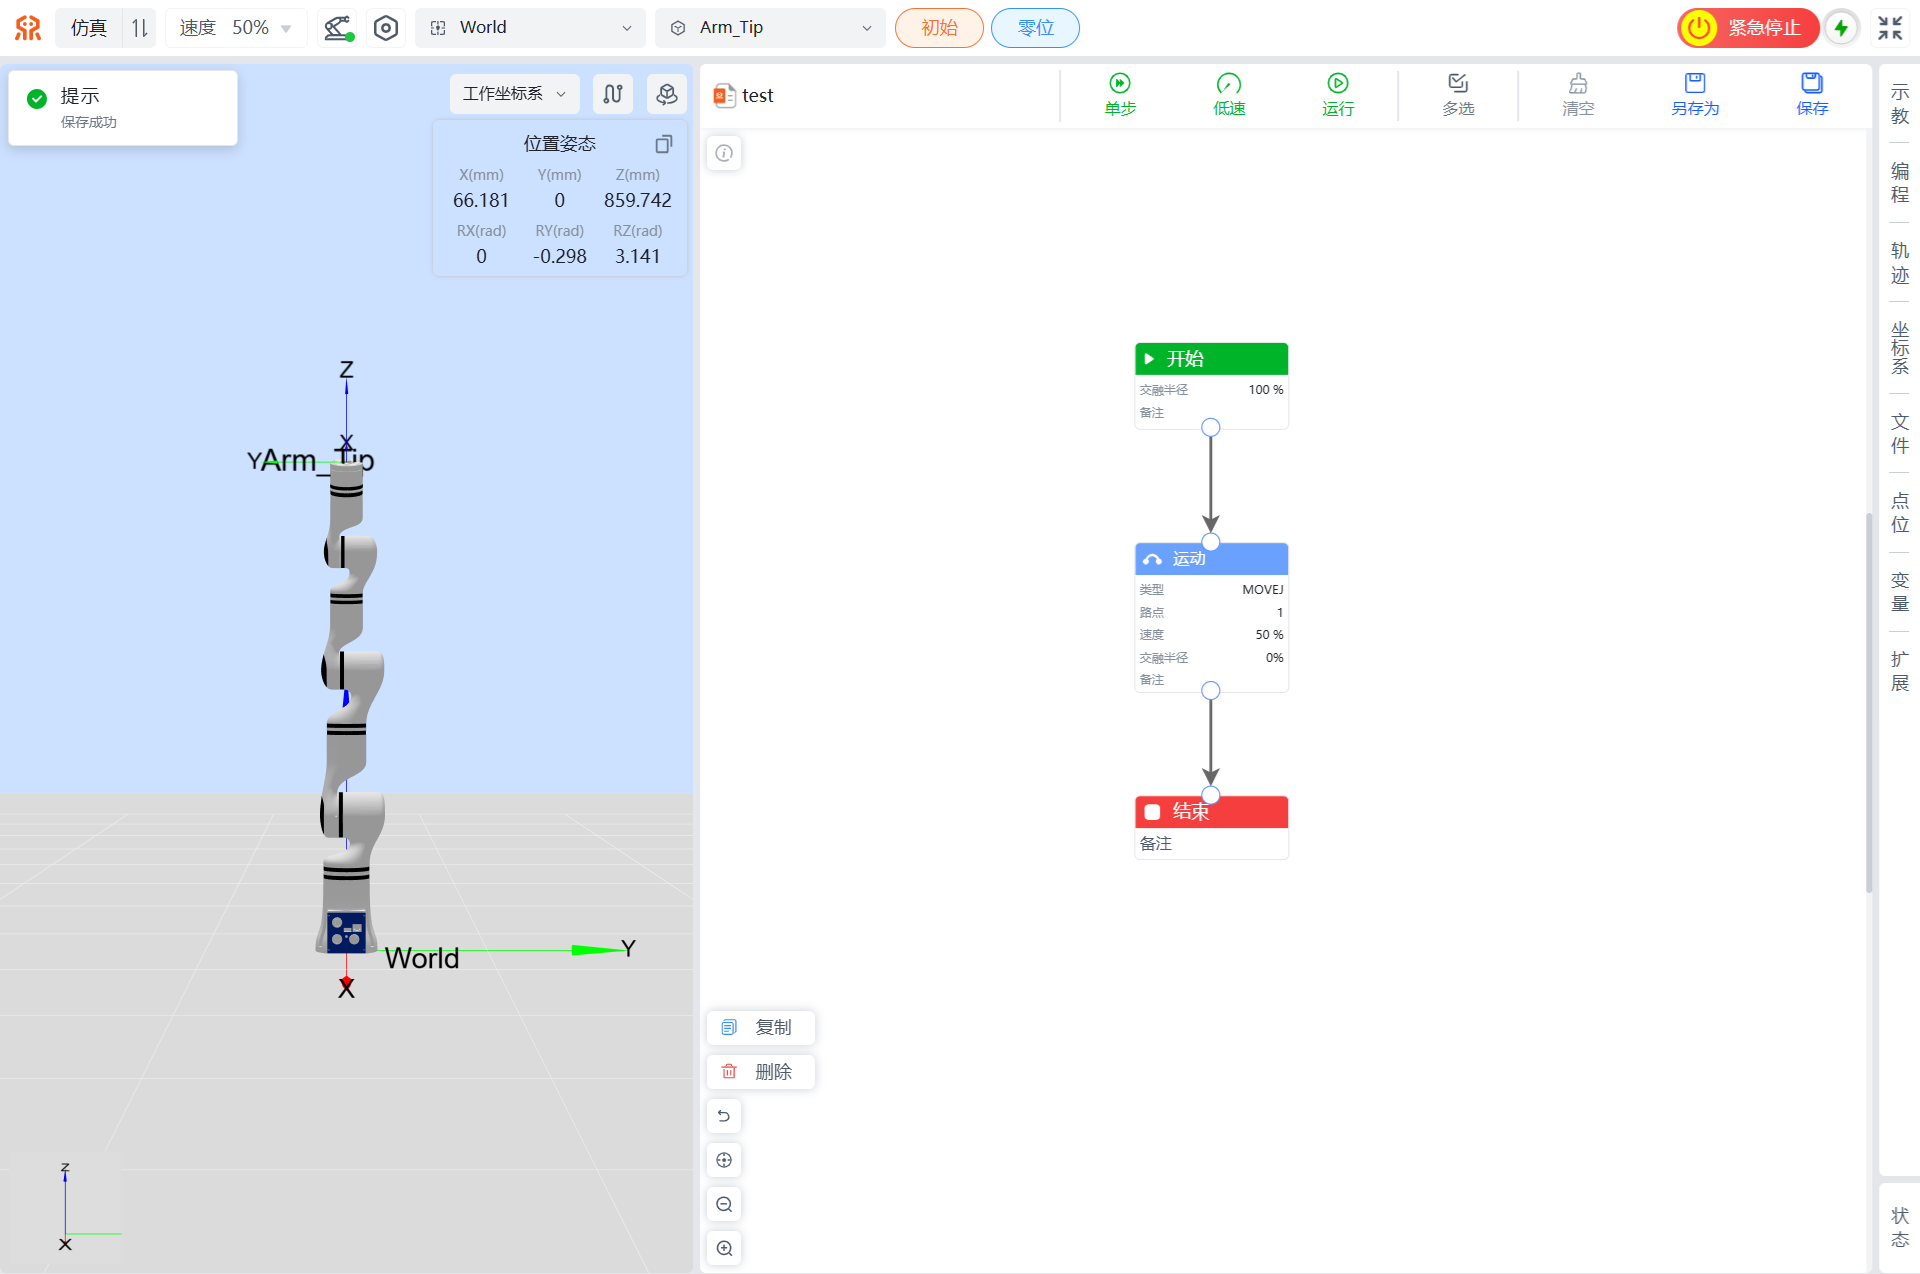The height and width of the screenshot is (1274, 1920).
Task: Toggle the up-down arrows mode switch
Action: coord(140,28)
